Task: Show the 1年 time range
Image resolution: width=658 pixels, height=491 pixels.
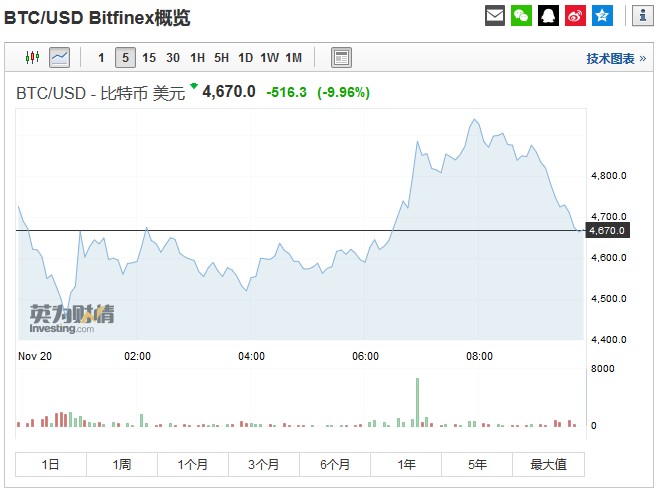Action: (x=406, y=464)
